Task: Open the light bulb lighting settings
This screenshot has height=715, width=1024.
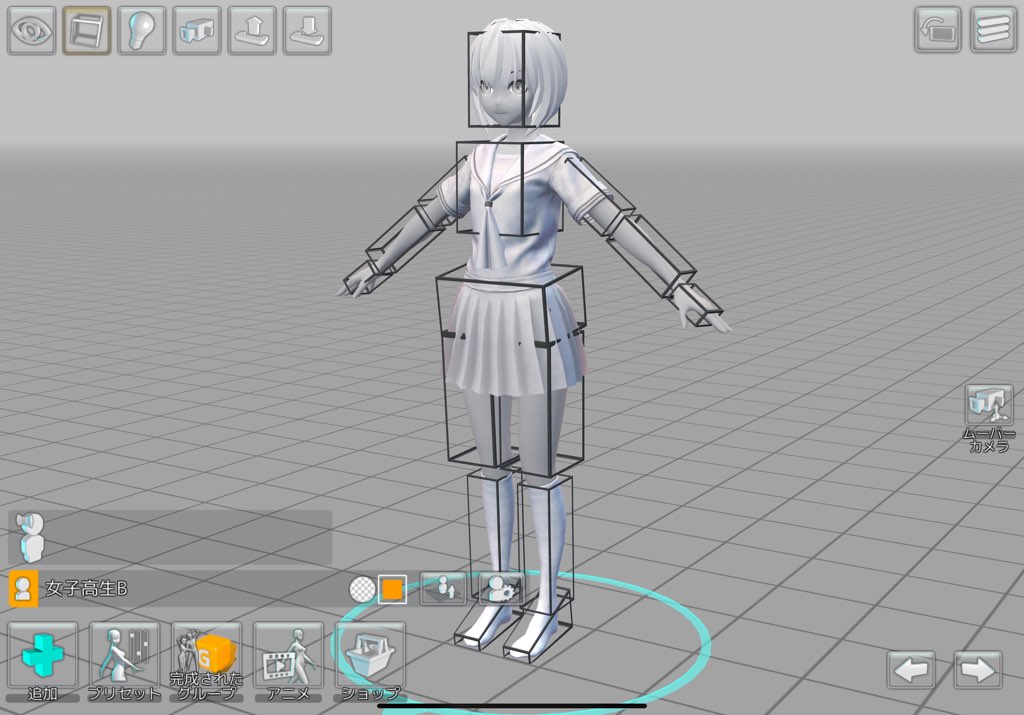Action: tap(142, 31)
